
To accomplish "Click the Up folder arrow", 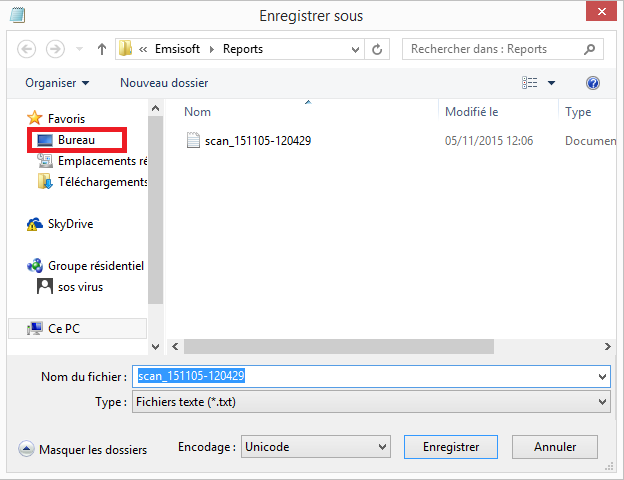I will [102, 49].
